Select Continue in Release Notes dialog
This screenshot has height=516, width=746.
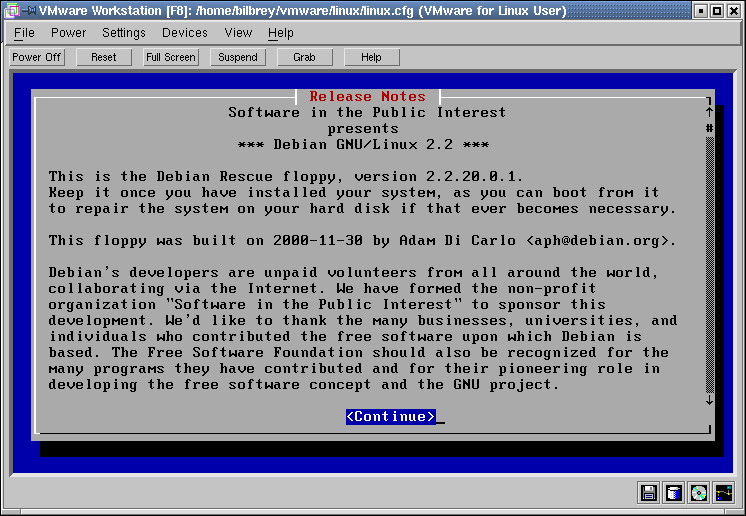[x=391, y=416]
